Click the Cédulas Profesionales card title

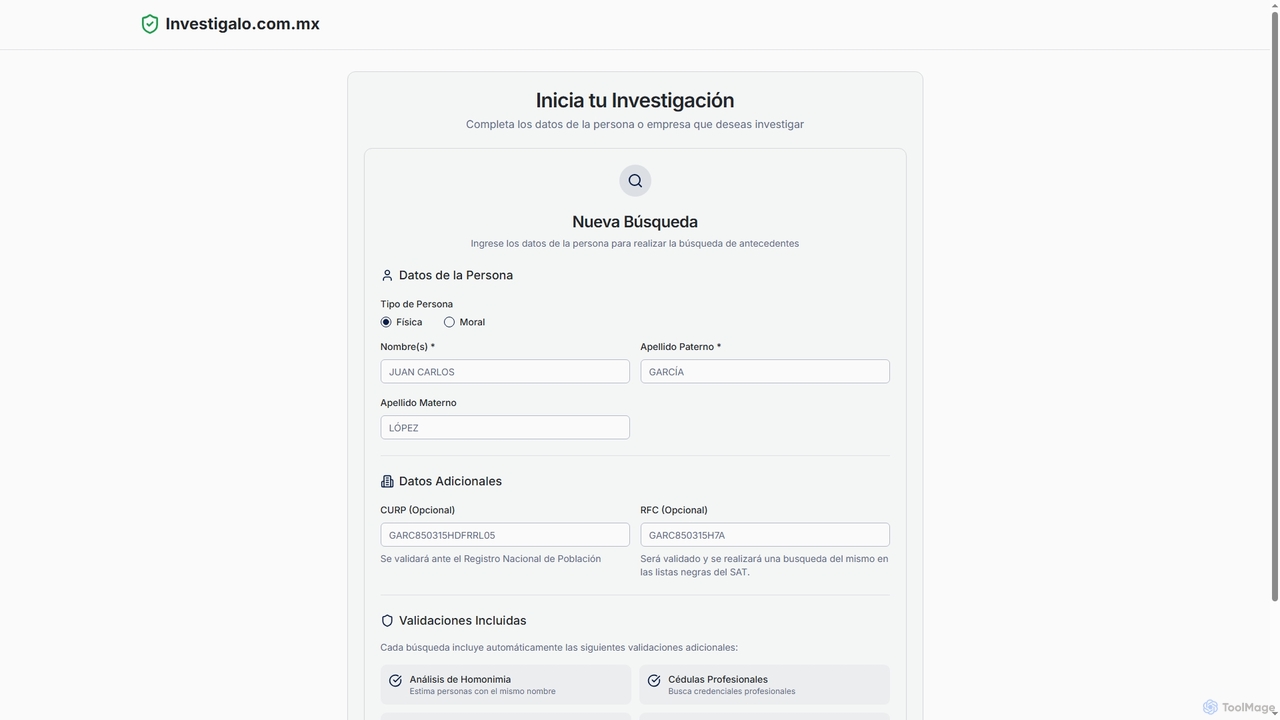tap(718, 679)
